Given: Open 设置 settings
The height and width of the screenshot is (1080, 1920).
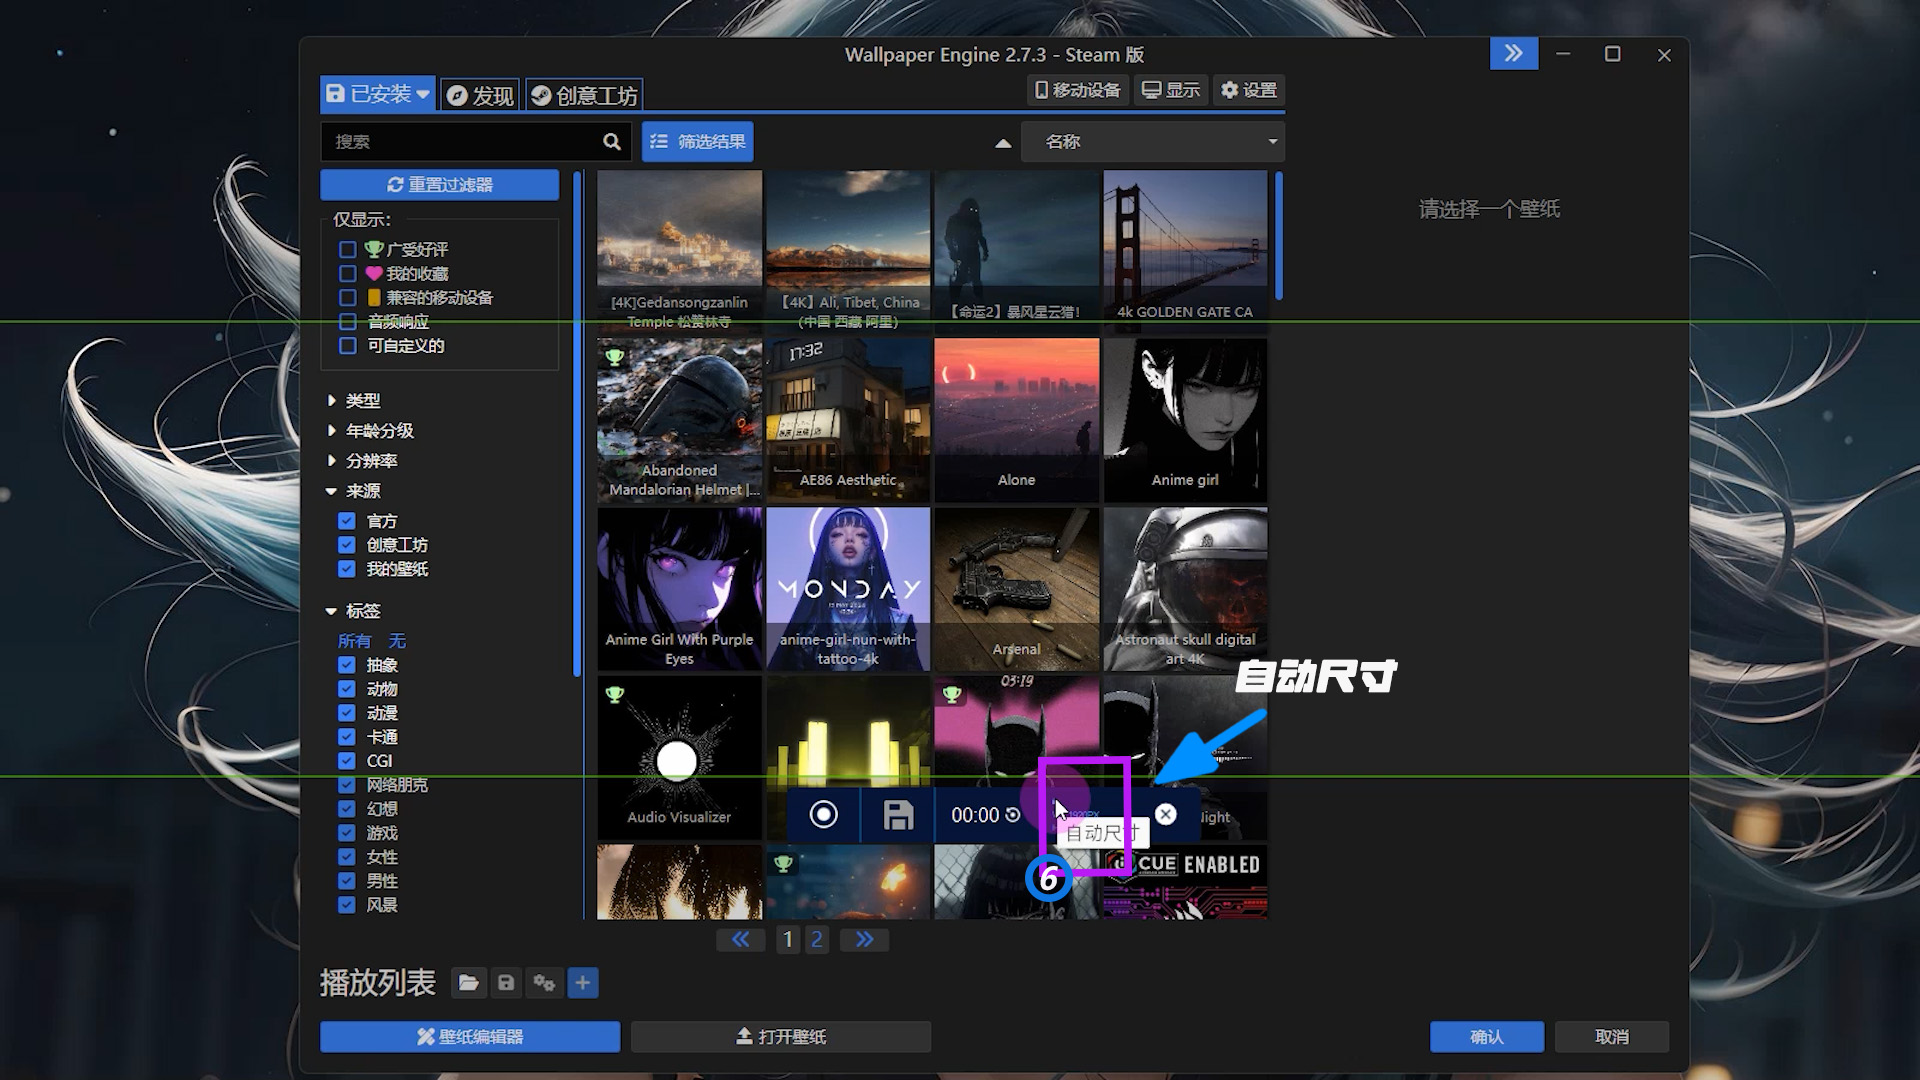Looking at the screenshot, I should 1250,90.
